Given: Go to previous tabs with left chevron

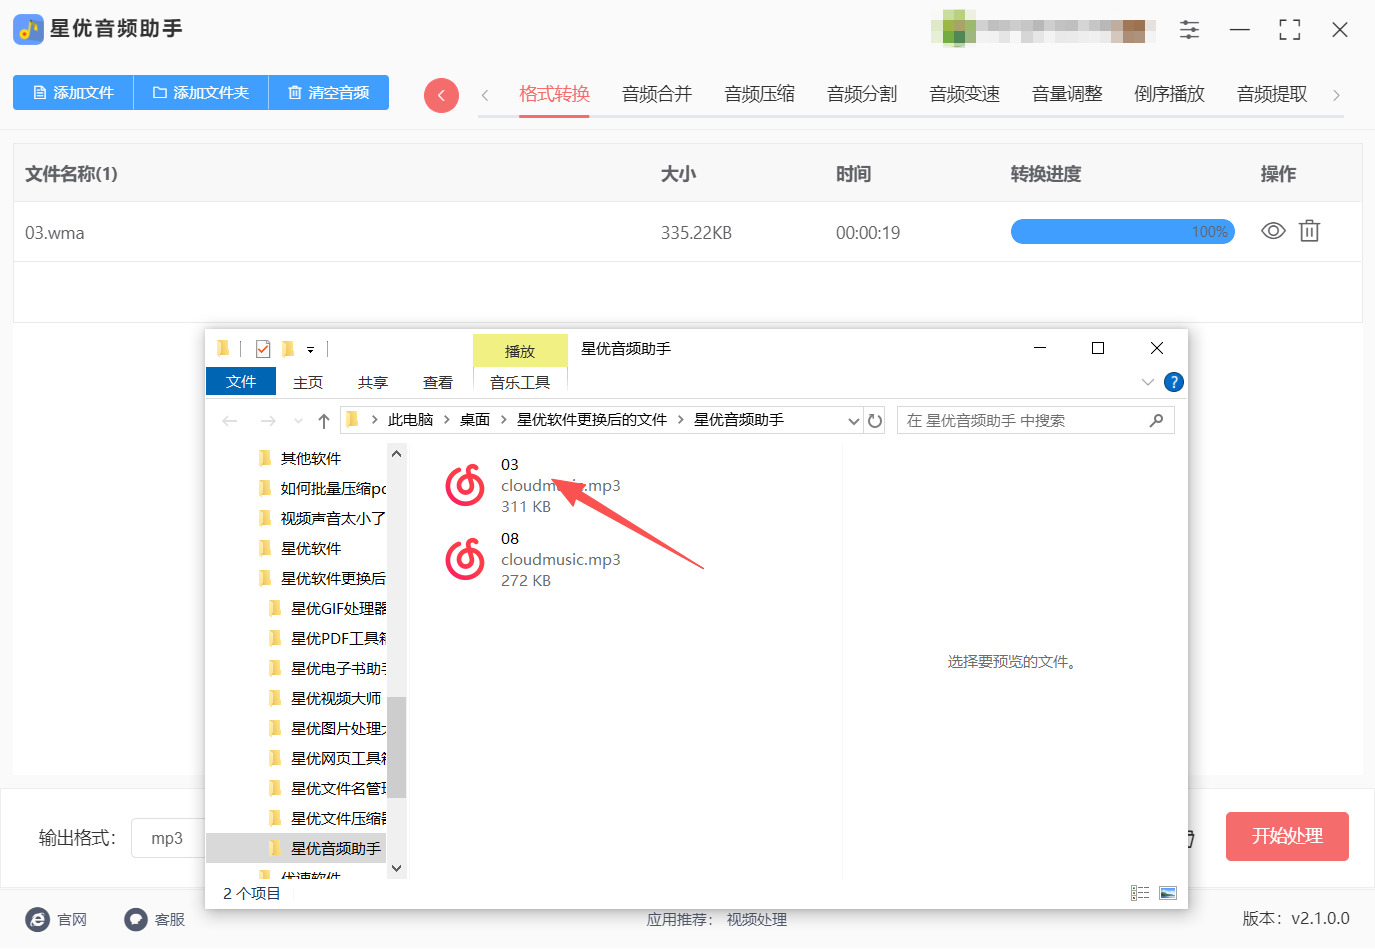Looking at the screenshot, I should point(485,95).
